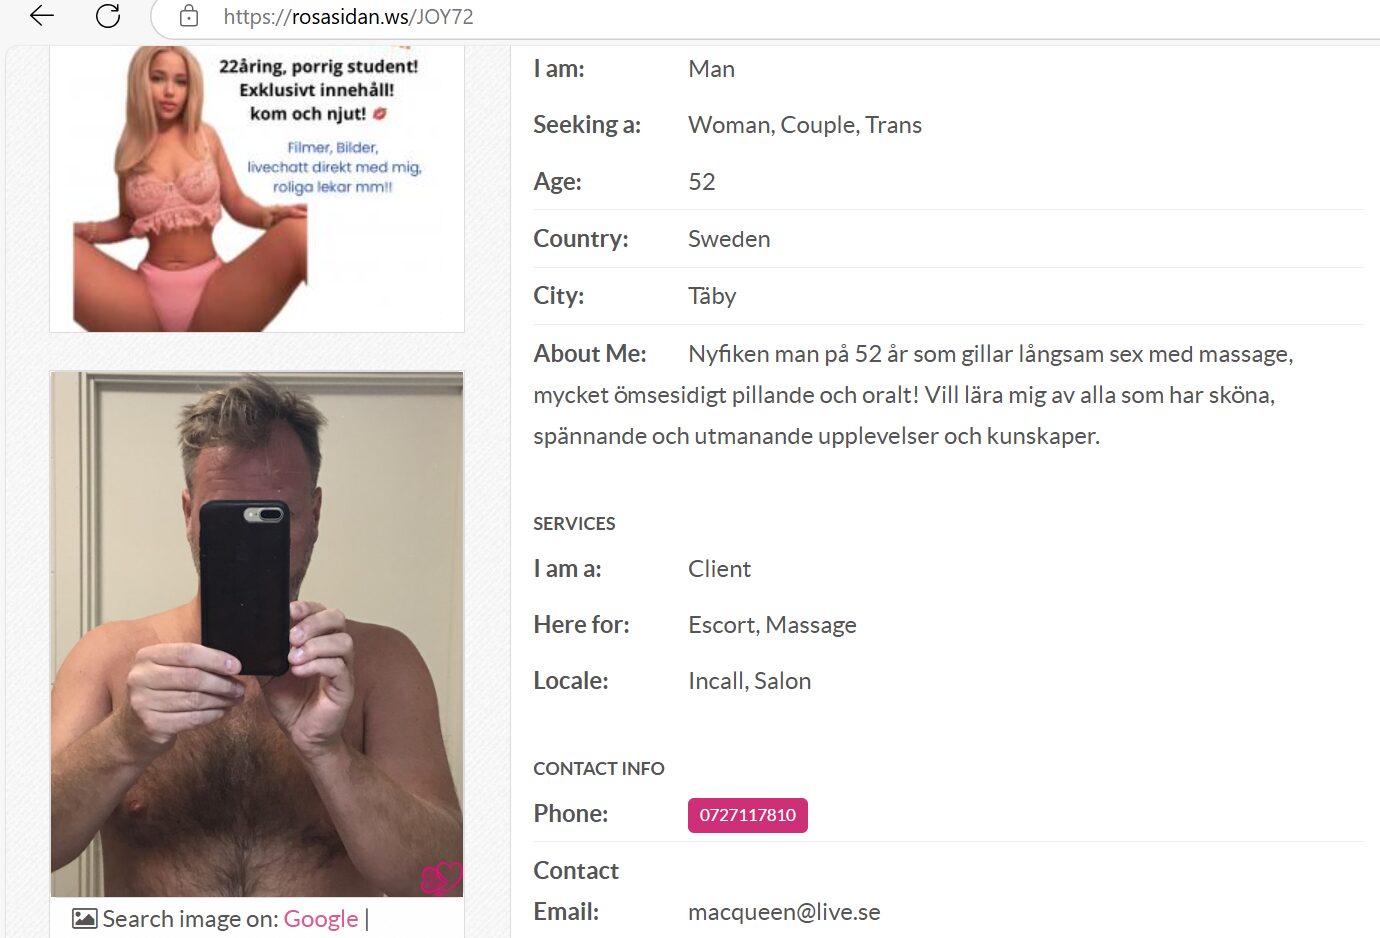Open site info via the lock icon
Screen dimensions: 1380x938
189,16
